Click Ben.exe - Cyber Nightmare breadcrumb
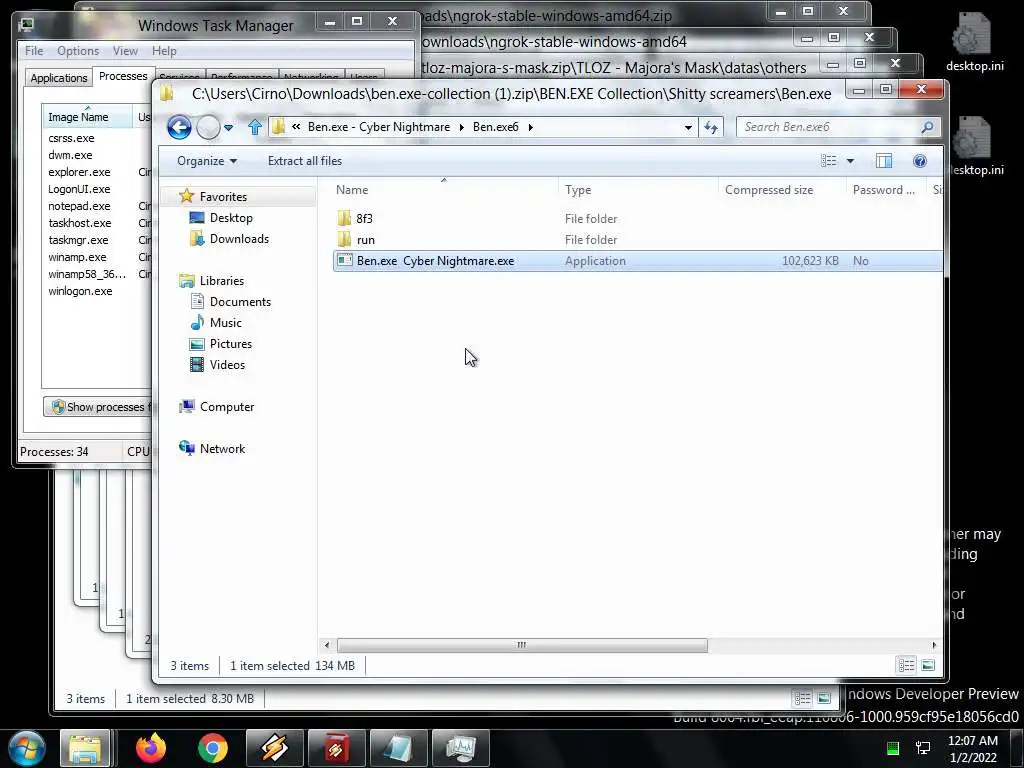This screenshot has height=768, width=1024. pos(379,127)
